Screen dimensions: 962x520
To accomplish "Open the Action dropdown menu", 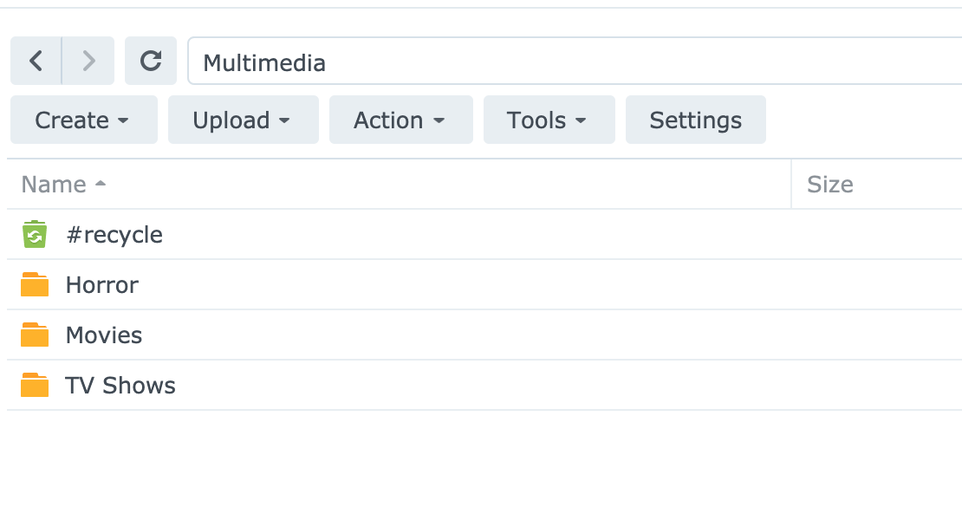I will point(400,120).
